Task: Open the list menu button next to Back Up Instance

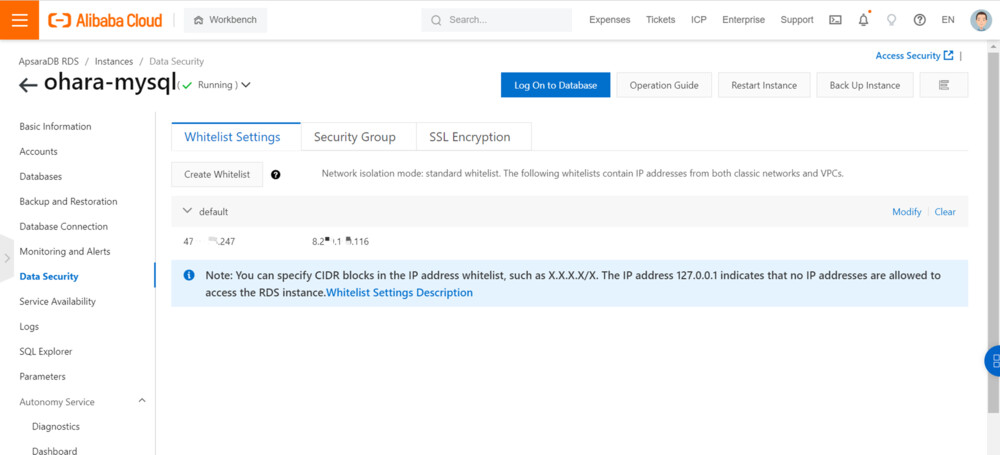Action: [943, 85]
